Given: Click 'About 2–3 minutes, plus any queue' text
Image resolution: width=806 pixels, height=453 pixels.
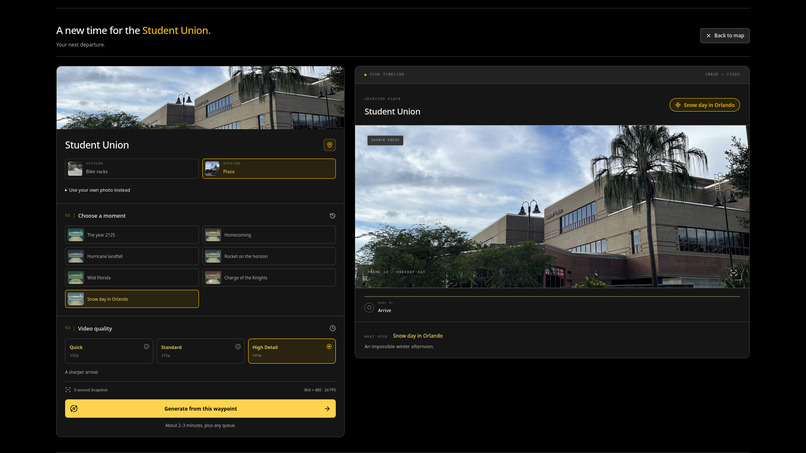Looking at the screenshot, I should [x=200, y=425].
